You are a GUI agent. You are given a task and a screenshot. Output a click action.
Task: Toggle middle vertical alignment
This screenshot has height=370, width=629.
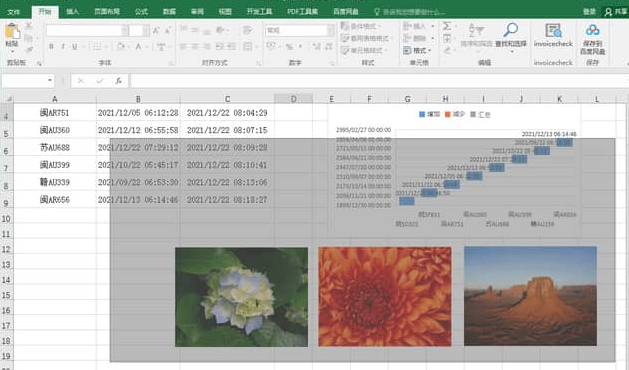coord(195,30)
